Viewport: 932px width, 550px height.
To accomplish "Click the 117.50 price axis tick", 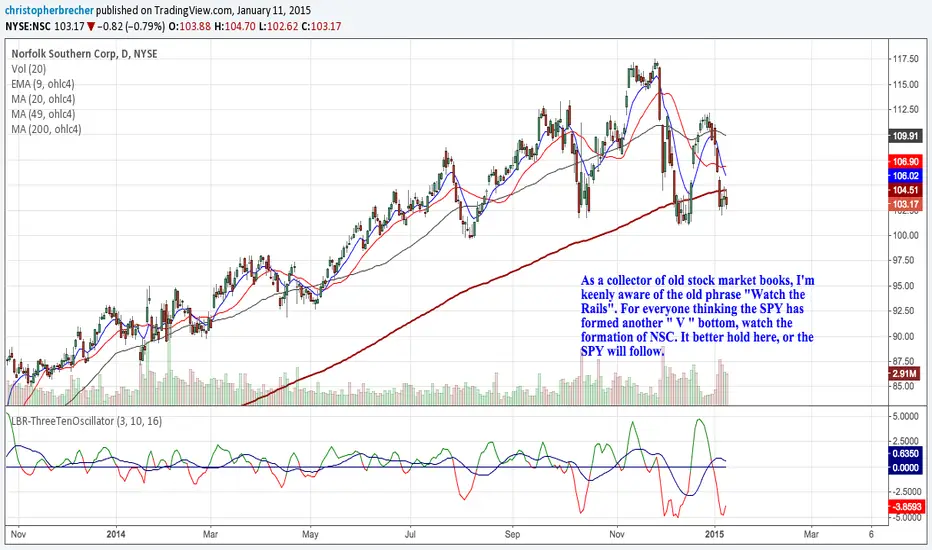I will point(906,59).
